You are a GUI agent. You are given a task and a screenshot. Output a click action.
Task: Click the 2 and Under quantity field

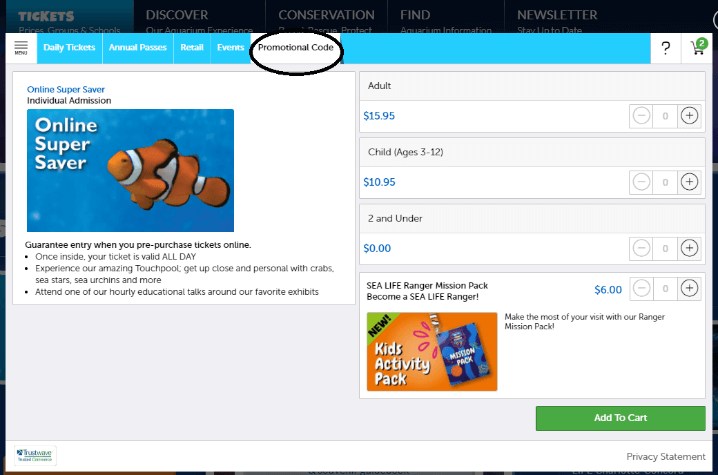665,249
